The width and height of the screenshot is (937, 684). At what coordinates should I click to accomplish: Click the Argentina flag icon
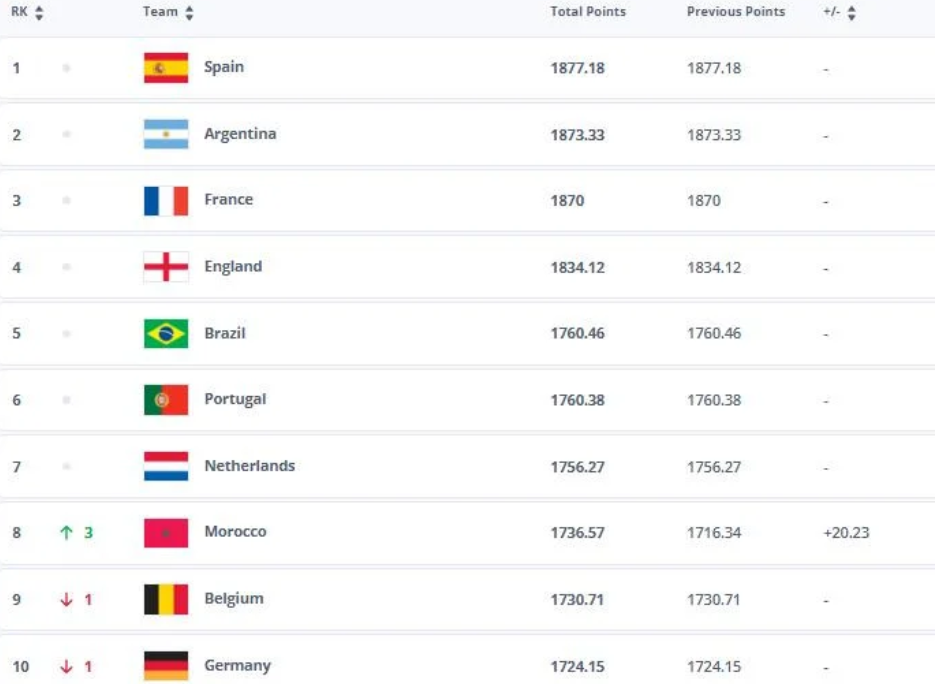[x=166, y=134]
